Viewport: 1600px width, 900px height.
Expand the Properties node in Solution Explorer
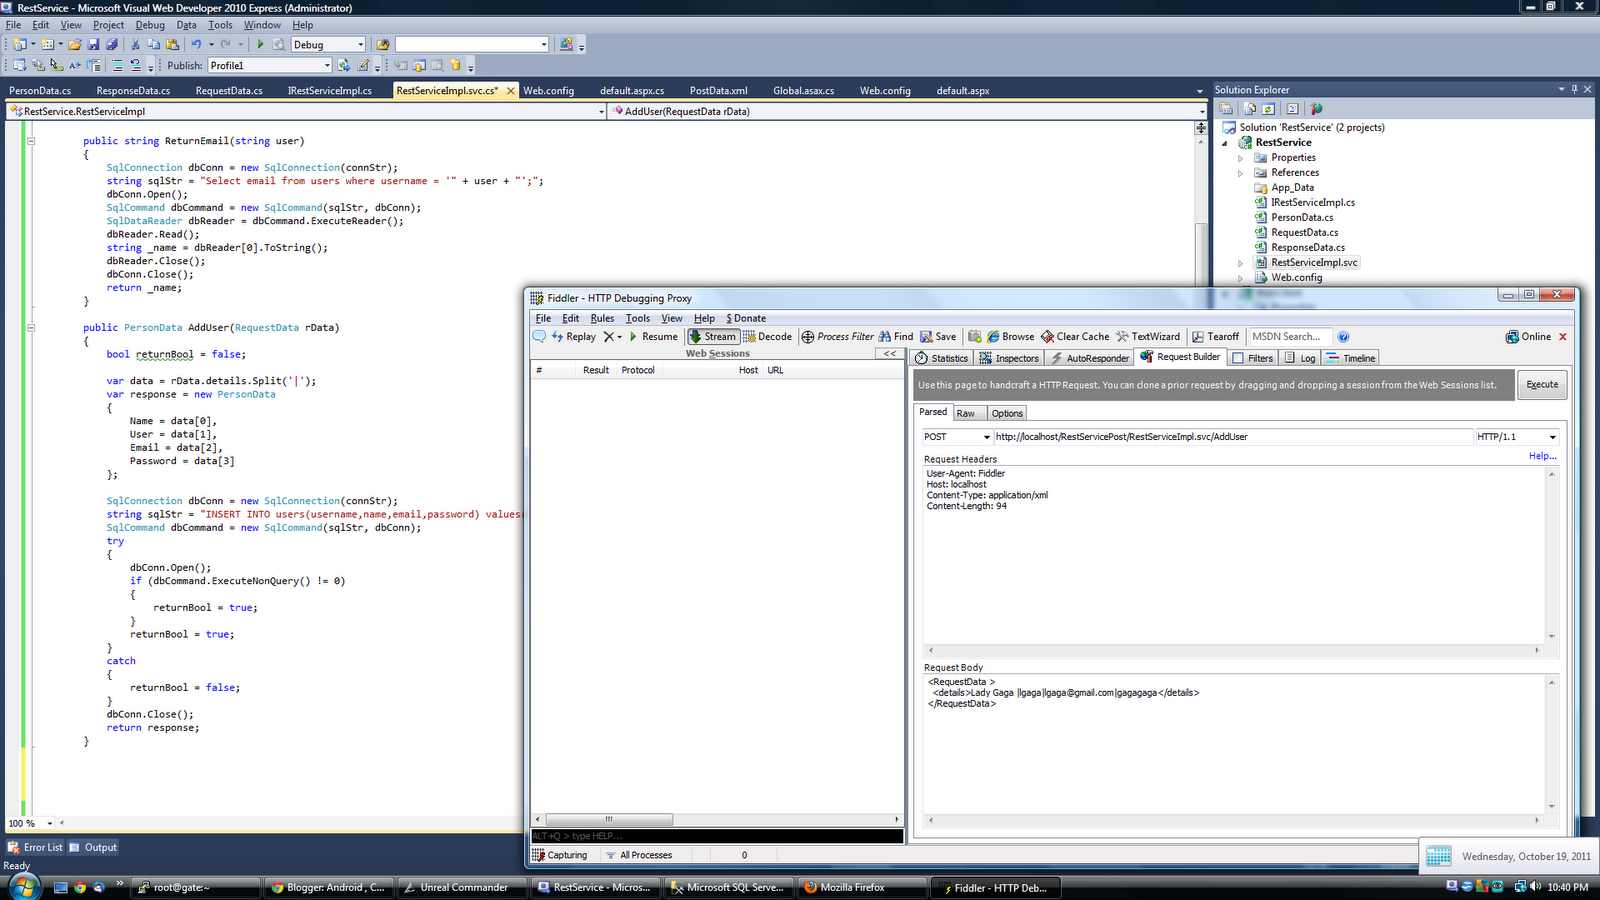pyautogui.click(x=1241, y=158)
